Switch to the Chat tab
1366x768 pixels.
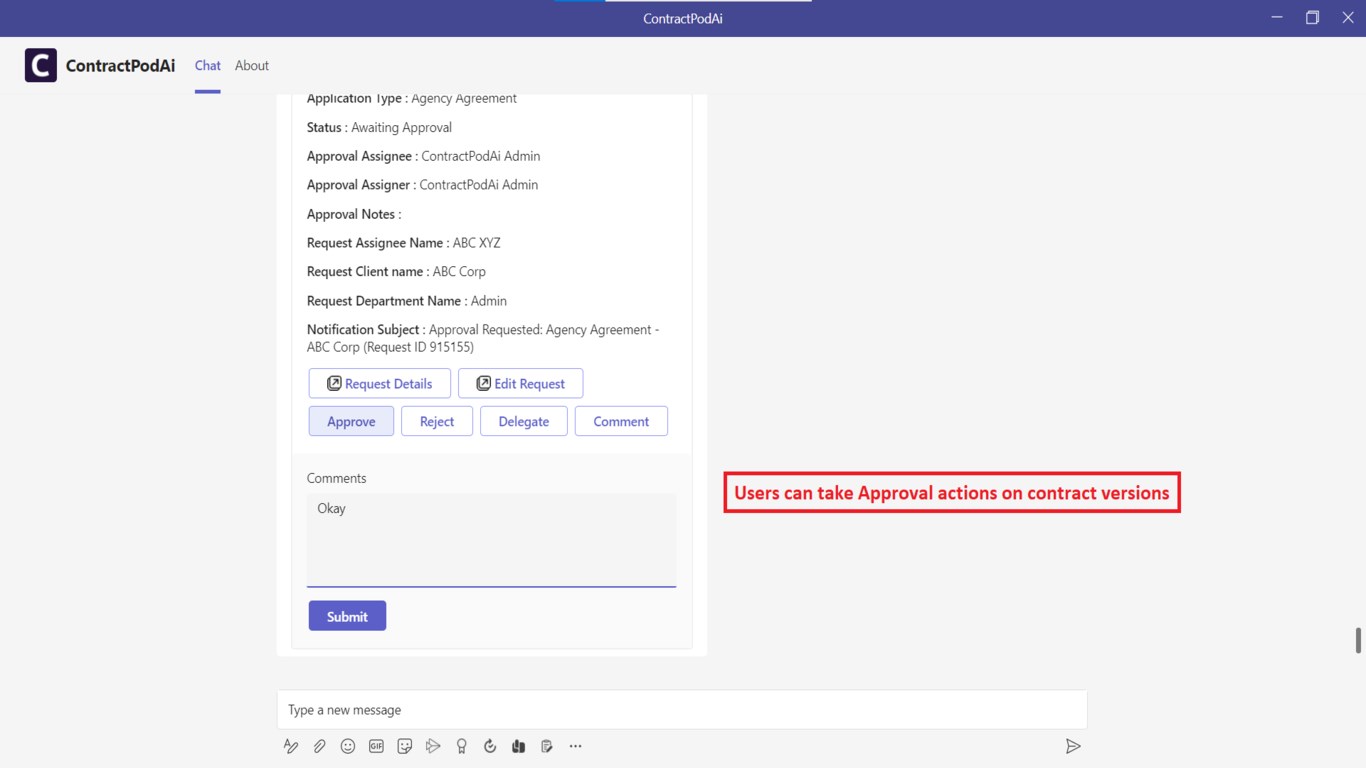click(208, 66)
